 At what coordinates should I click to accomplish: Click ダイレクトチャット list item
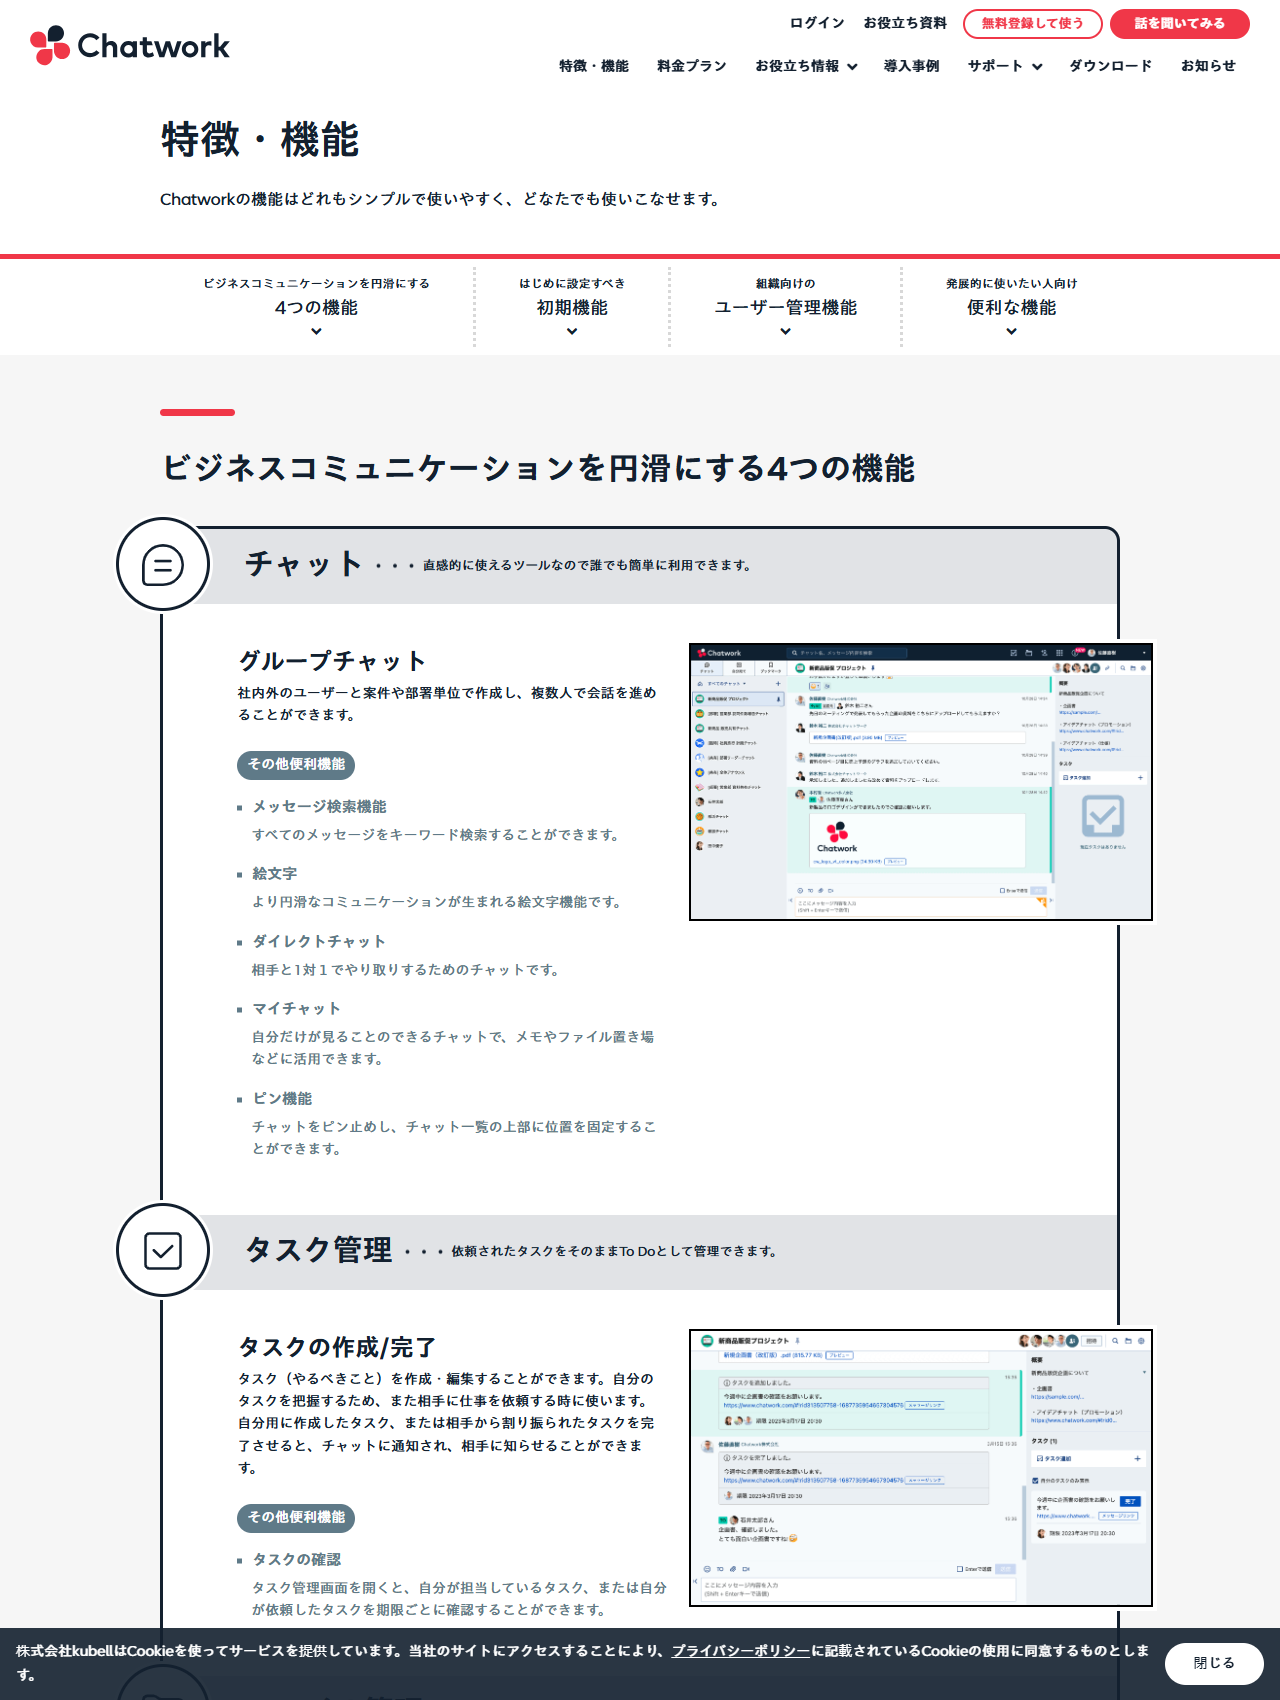(x=319, y=942)
